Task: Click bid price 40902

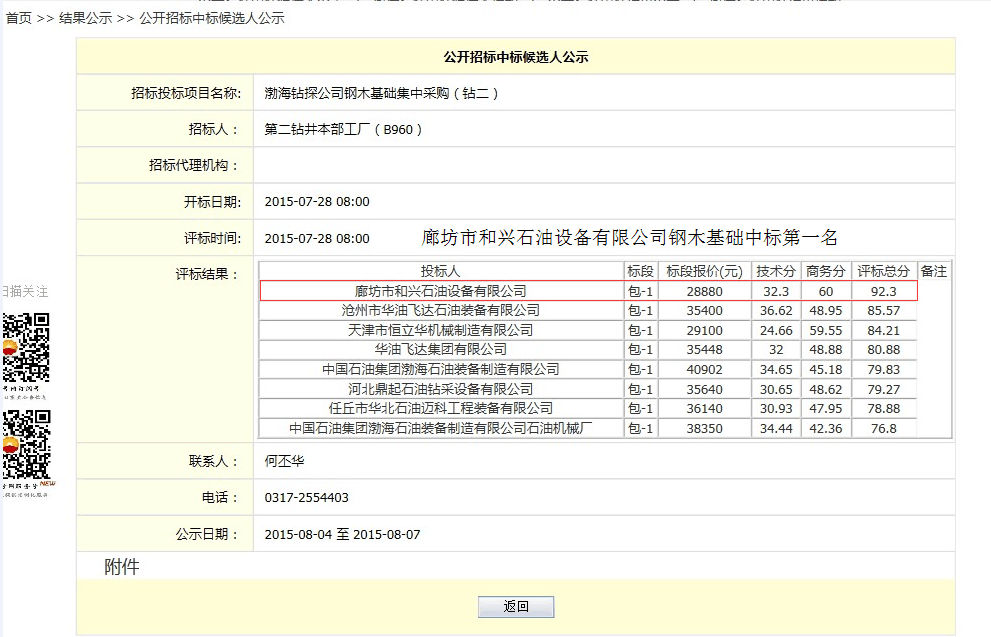Action: (x=705, y=370)
